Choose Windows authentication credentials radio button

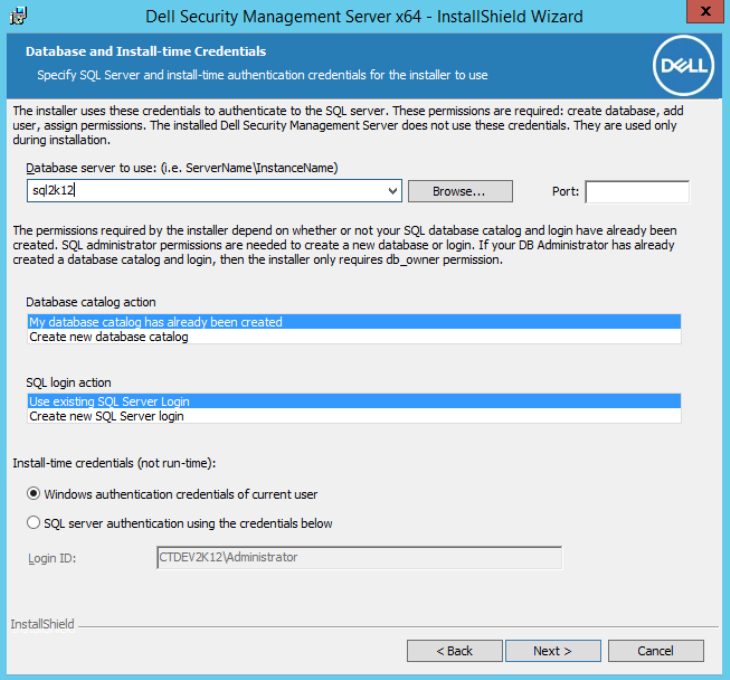pyautogui.click(x=33, y=493)
